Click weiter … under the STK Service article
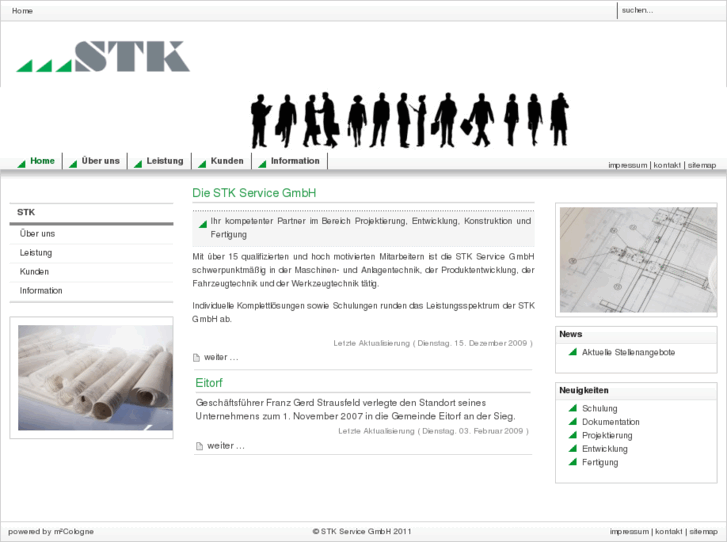 (221, 358)
